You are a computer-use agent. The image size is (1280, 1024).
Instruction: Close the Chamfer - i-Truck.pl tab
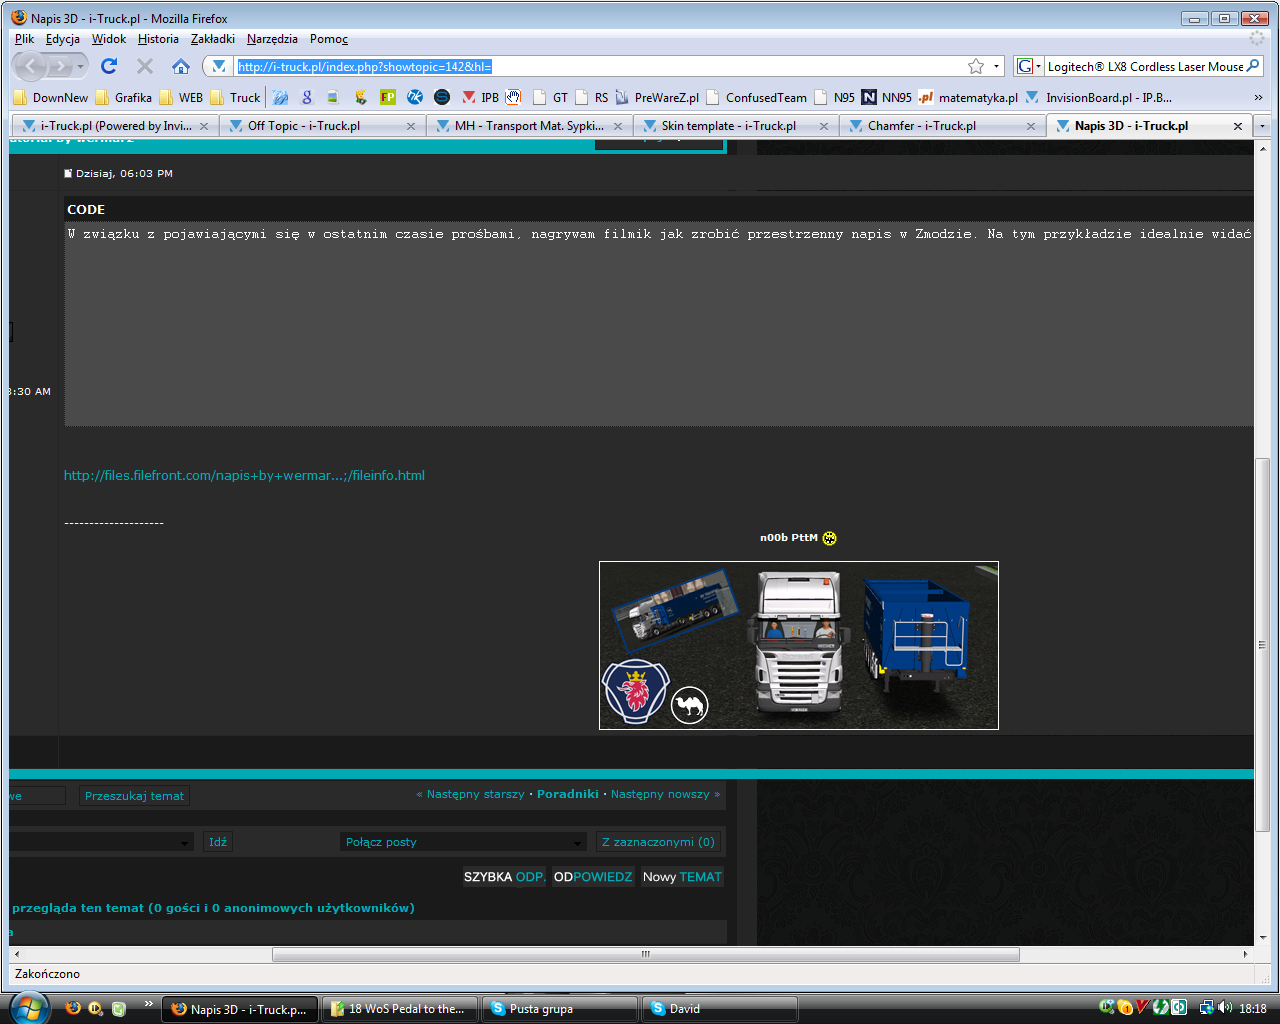[1031, 126]
